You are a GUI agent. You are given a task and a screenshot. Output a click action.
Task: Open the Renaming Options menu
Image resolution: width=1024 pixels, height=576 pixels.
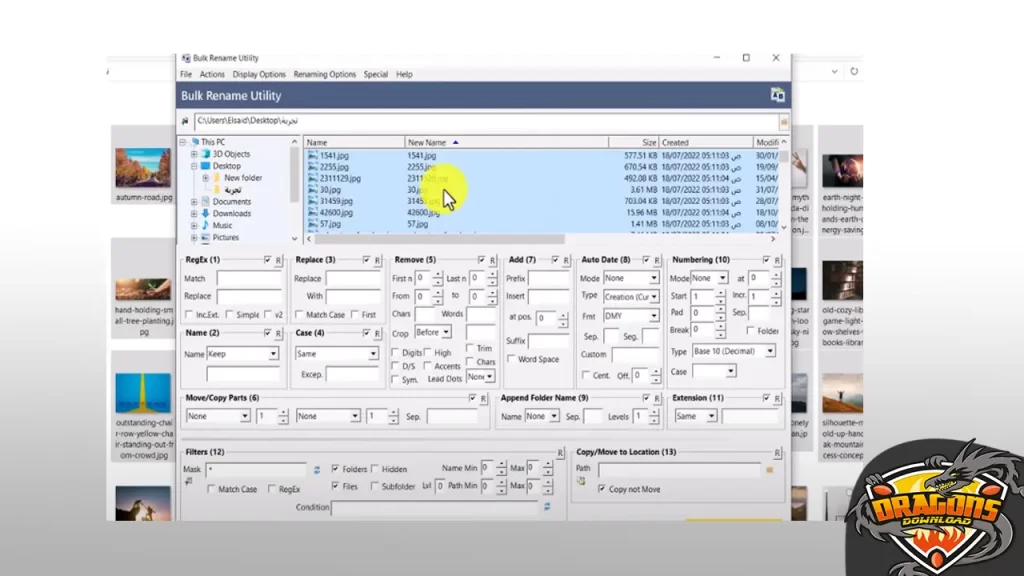(324, 74)
